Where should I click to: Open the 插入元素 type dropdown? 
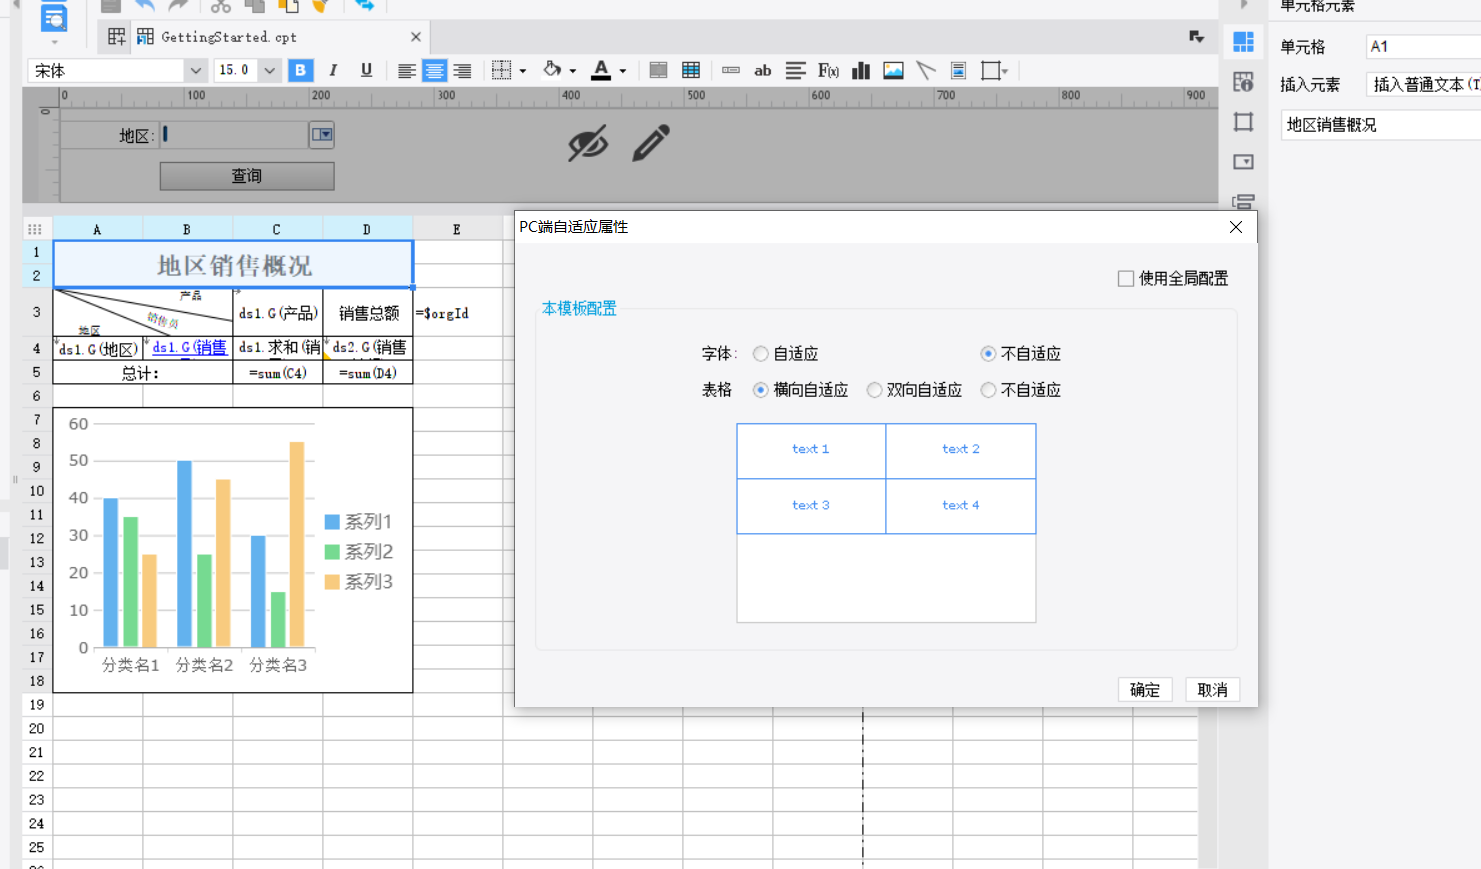pos(1423,85)
